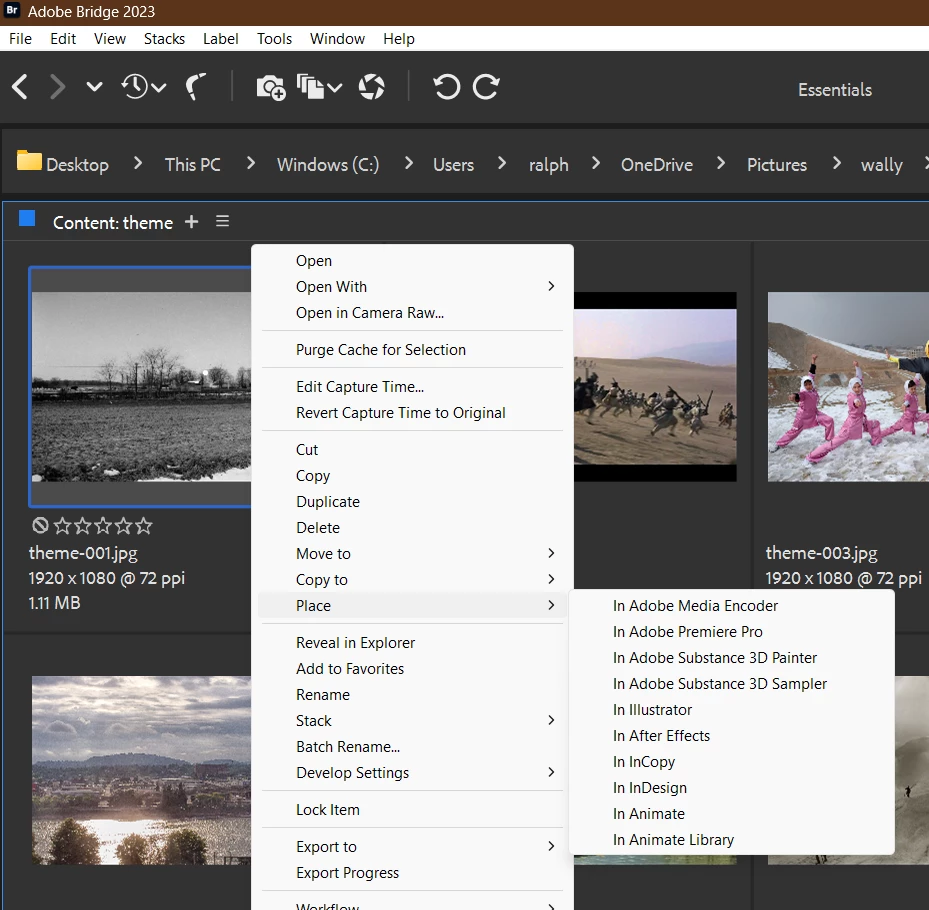Select theme-003.jpg martial arts thumbnail
This screenshot has height=910, width=929.
(x=848, y=386)
